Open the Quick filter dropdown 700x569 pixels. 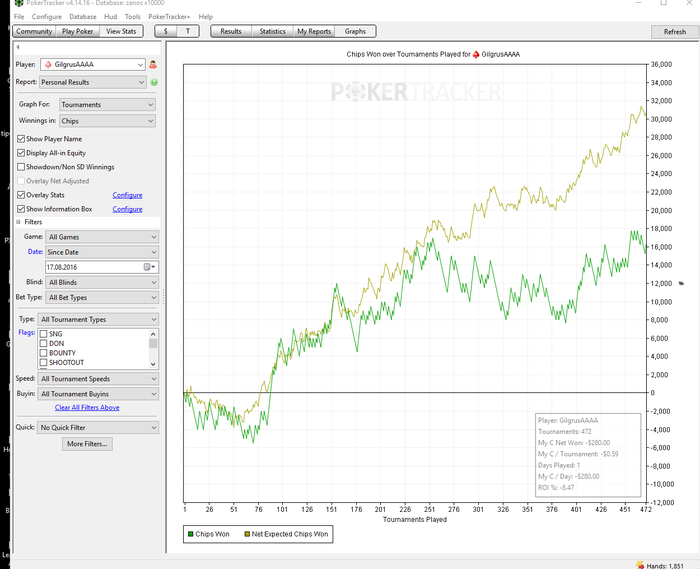(x=98, y=427)
